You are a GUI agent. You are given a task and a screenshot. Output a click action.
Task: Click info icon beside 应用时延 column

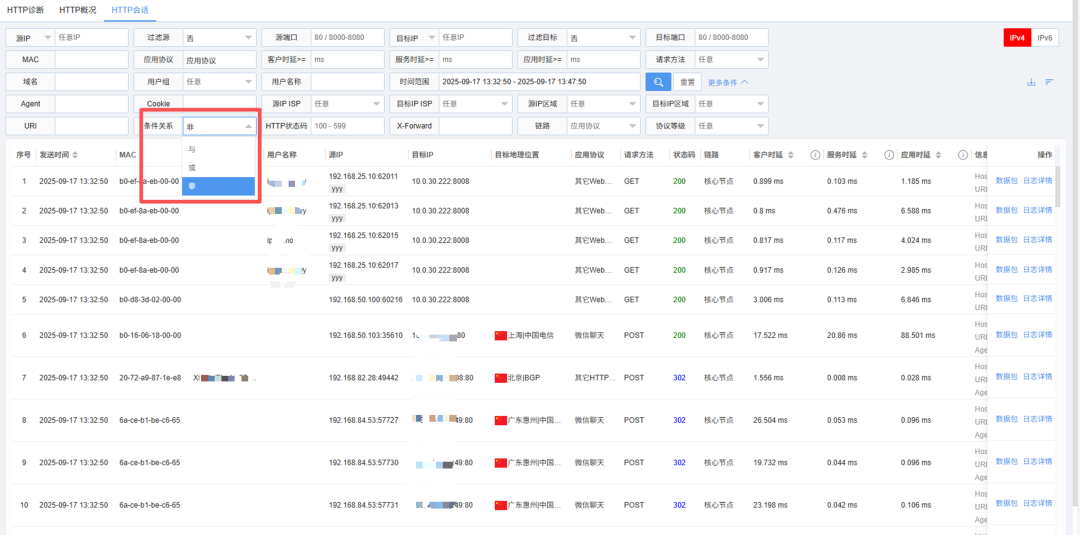(962, 155)
